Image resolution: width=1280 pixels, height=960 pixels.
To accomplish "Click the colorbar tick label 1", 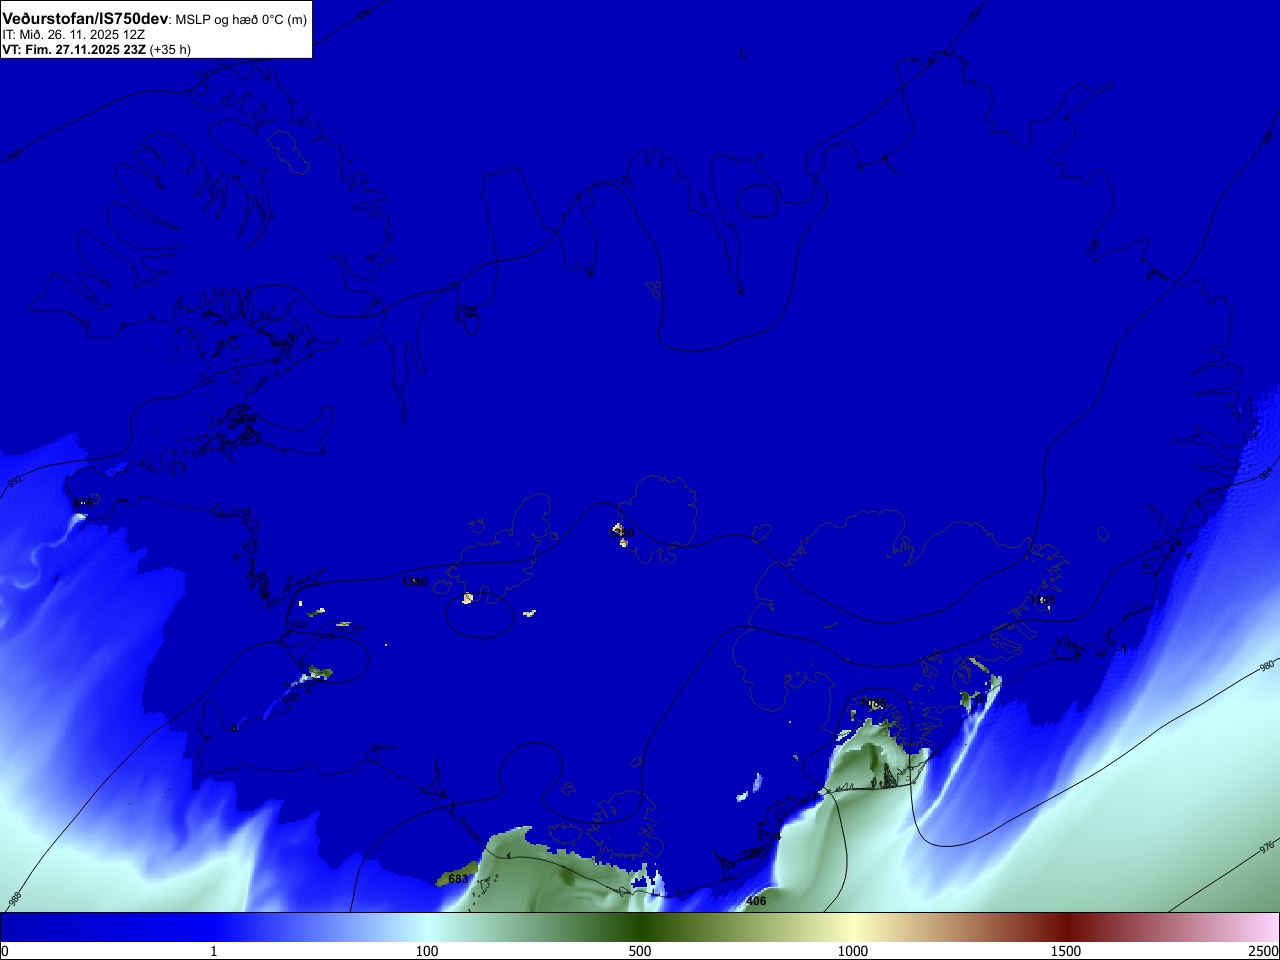I will click(213, 951).
